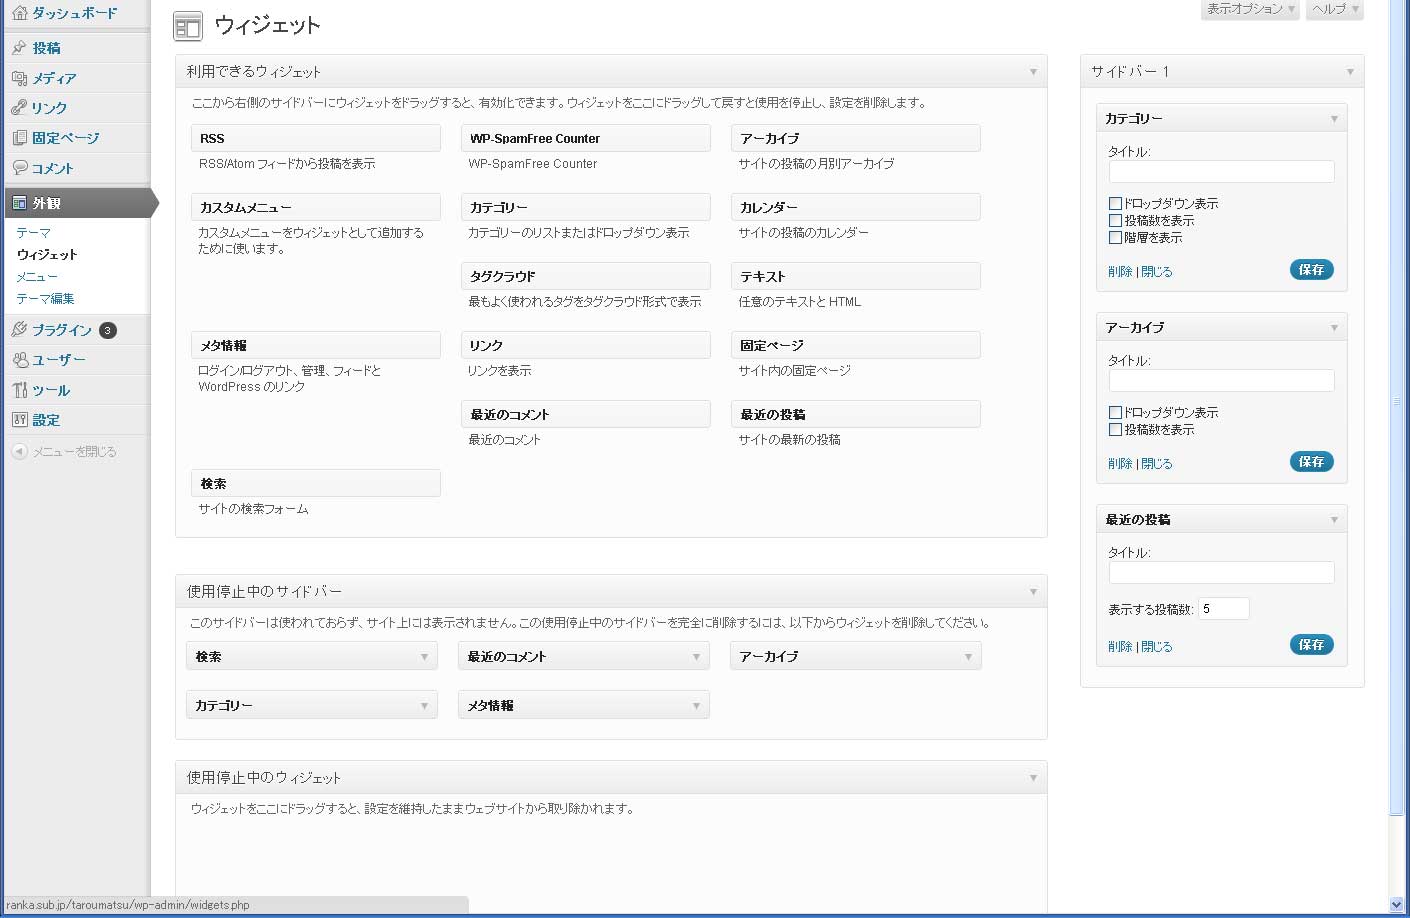Viewport: 1410px width, 918px height.
Task: Open the テーマ編集 submenu item
Action: pos(45,298)
